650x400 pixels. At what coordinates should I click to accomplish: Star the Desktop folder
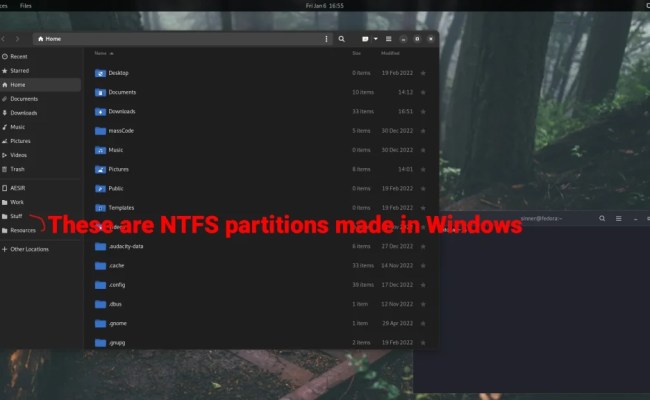423,73
